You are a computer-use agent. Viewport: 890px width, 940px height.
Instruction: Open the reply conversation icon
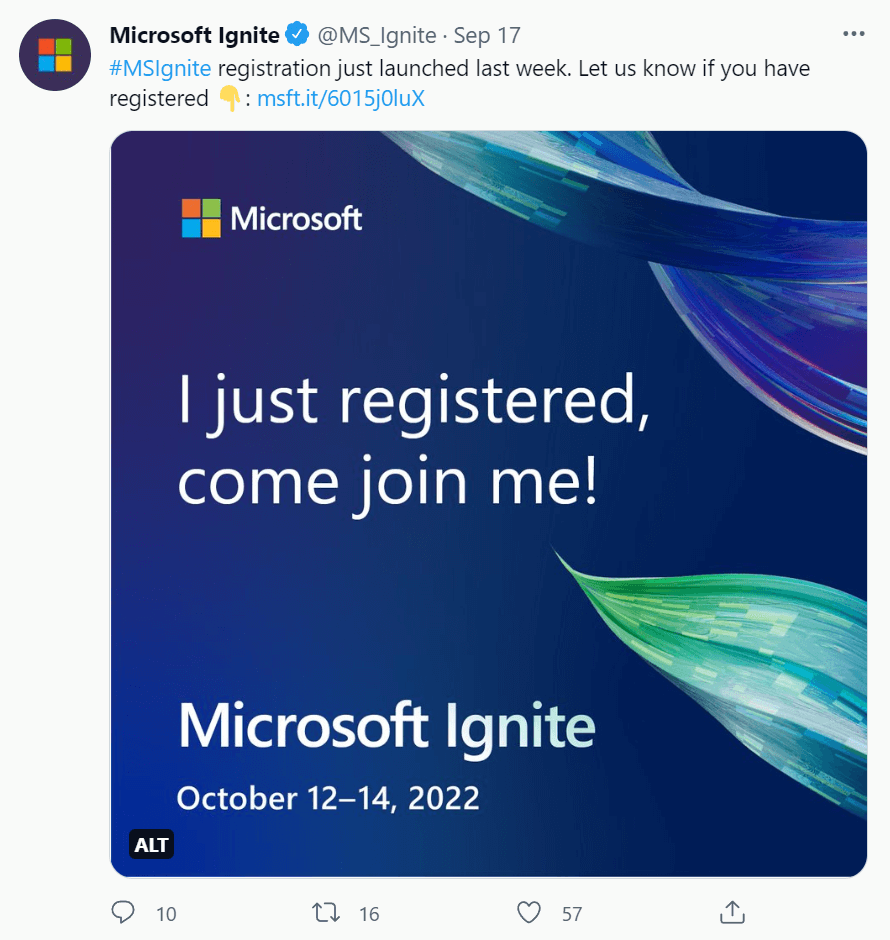(123, 912)
